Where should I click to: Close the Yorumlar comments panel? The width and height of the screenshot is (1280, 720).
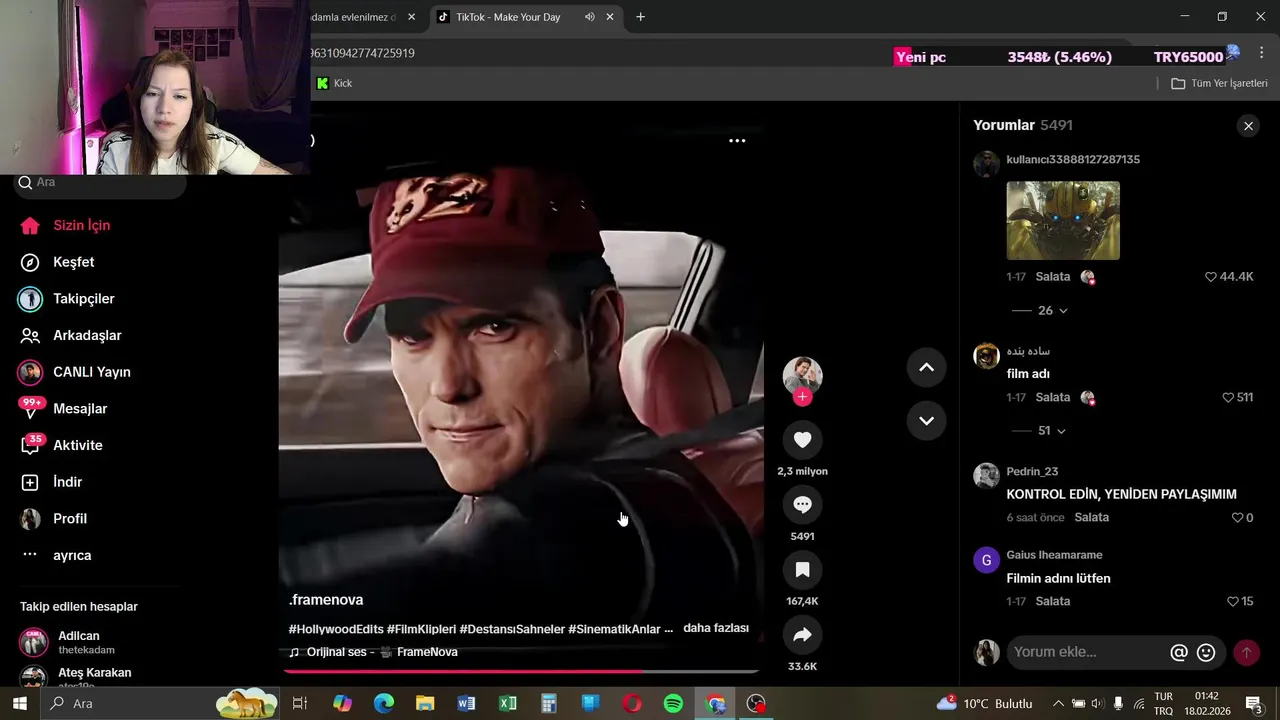(x=1248, y=126)
